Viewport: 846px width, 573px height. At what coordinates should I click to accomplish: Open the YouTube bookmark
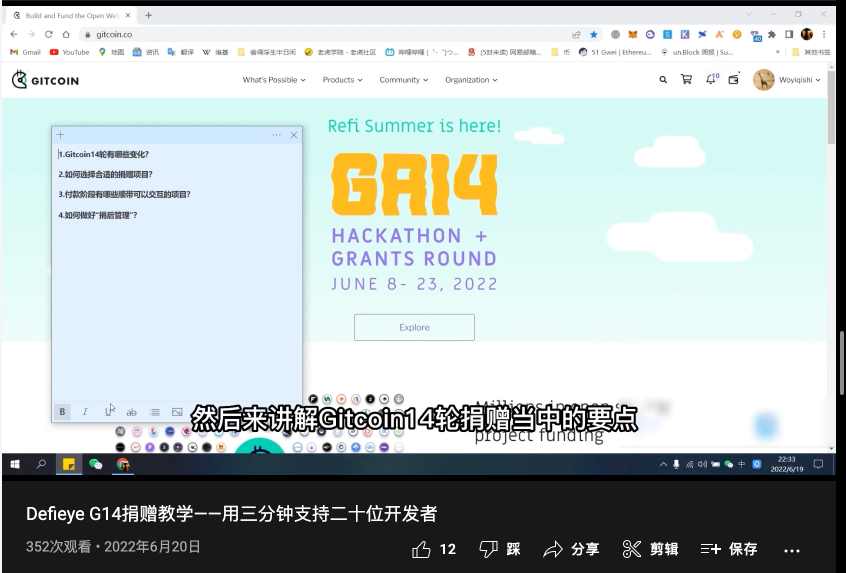[69, 52]
